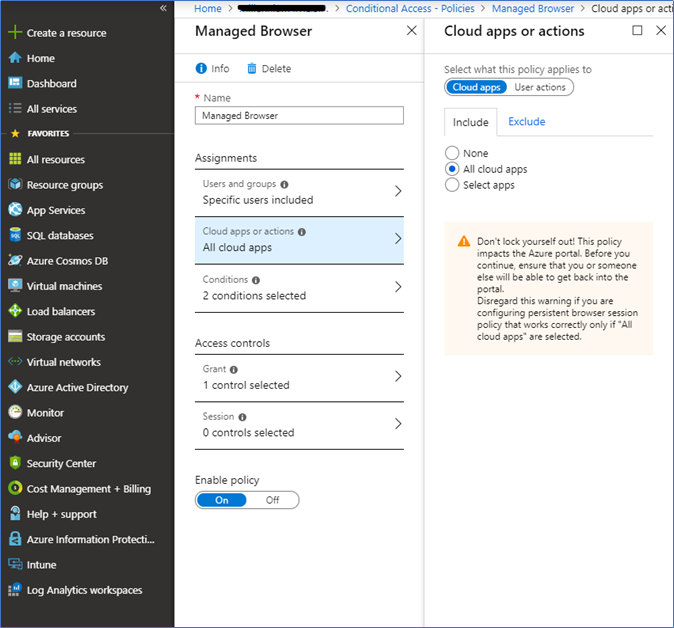Expand the Cloud apps or actions chevron

398,239
